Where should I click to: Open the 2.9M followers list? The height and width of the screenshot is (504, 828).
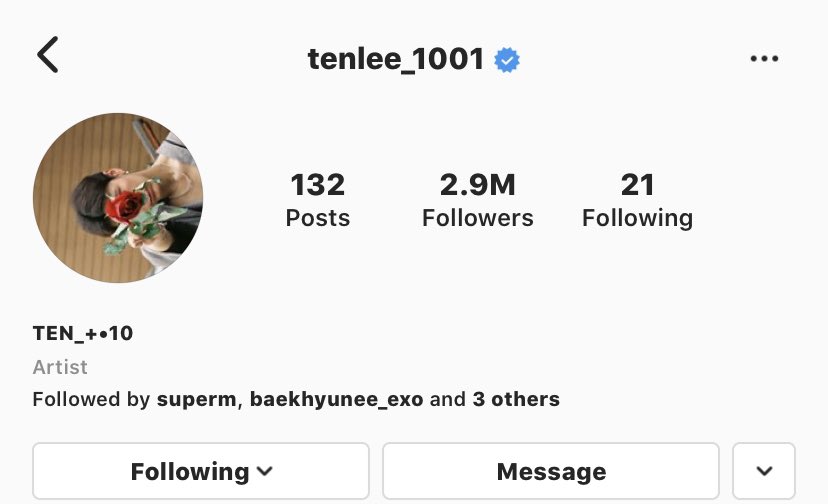click(477, 199)
